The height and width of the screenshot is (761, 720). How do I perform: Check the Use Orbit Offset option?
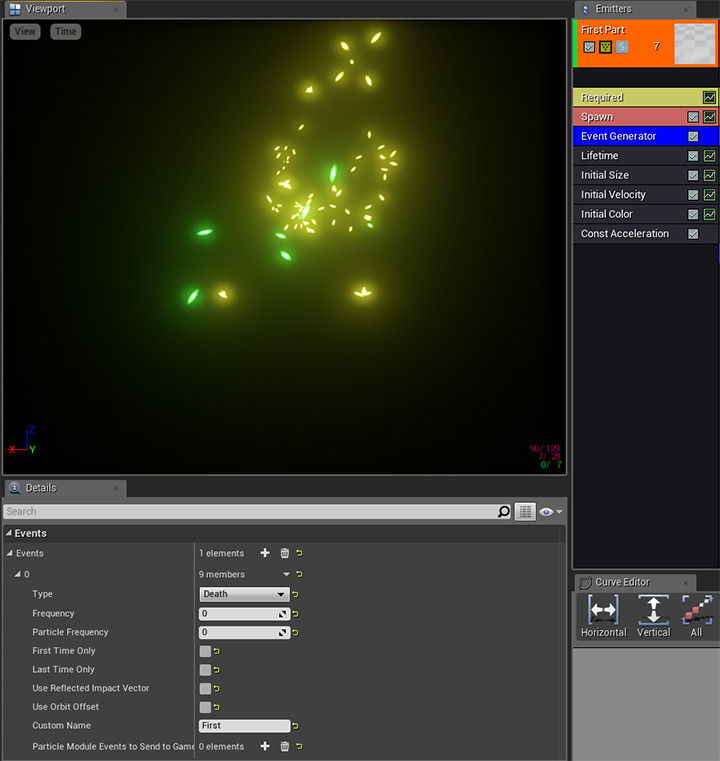205,707
